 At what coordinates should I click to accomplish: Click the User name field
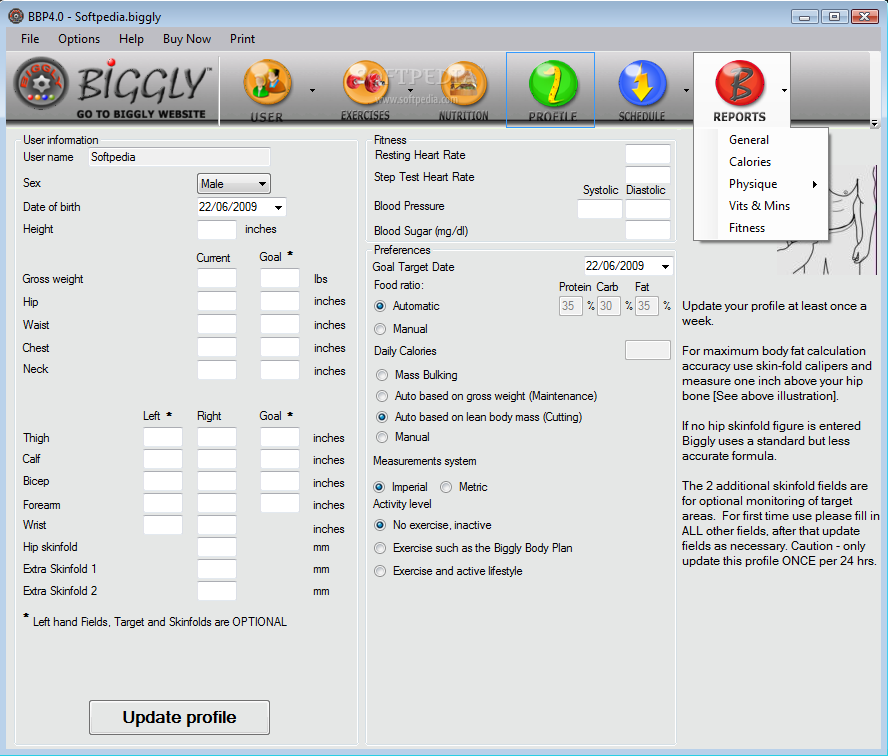[x=180, y=157]
